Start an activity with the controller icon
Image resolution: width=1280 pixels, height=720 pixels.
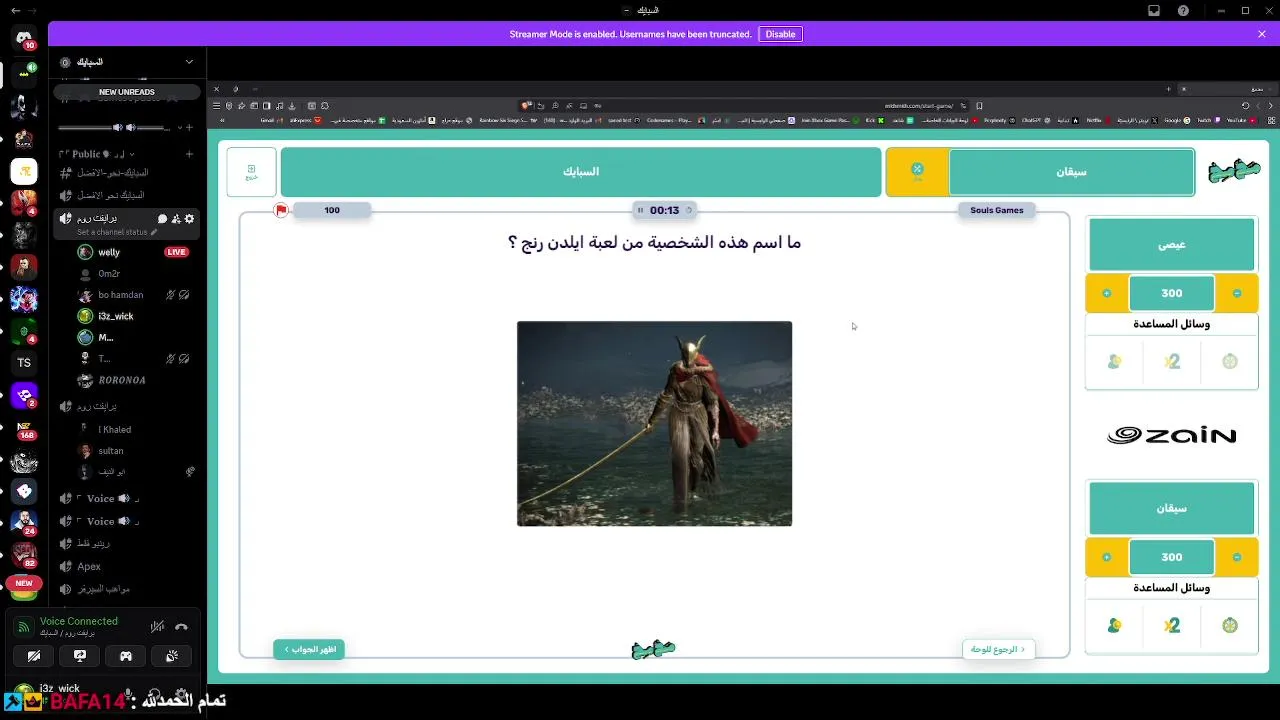pyautogui.click(x=126, y=656)
